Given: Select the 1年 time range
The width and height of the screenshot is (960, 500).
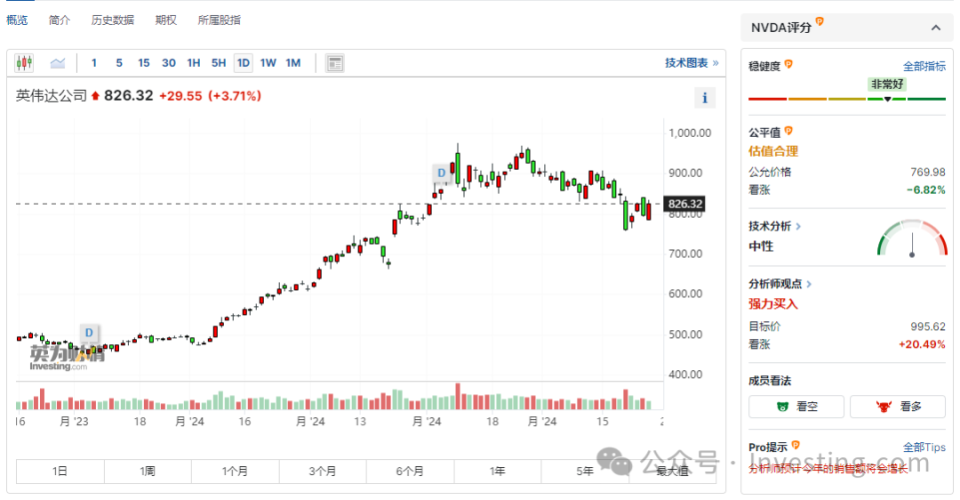Looking at the screenshot, I should coord(498,471).
